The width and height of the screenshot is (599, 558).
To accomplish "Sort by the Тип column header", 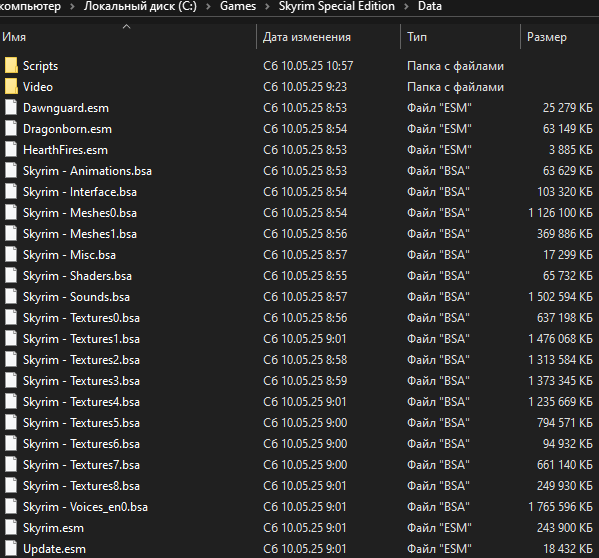I will [x=460, y=37].
